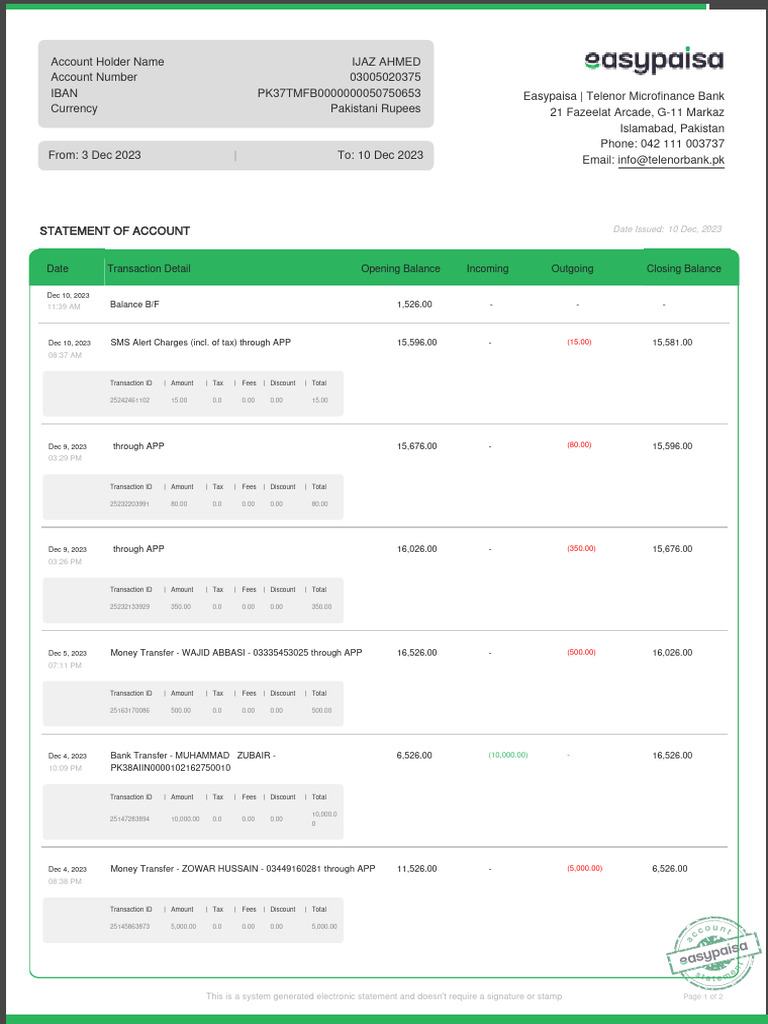
Task: Click the Closing Balance column header
Action: pyautogui.click(x=684, y=268)
